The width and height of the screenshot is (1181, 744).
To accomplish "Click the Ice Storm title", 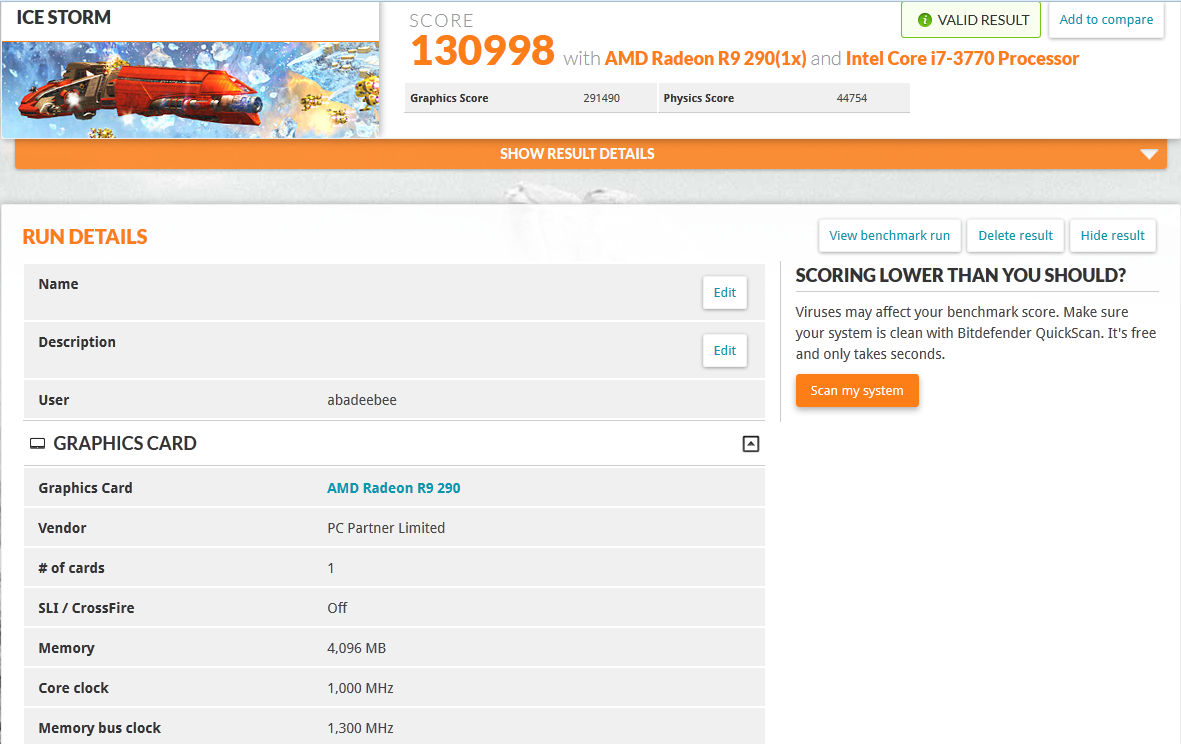I will (x=63, y=17).
